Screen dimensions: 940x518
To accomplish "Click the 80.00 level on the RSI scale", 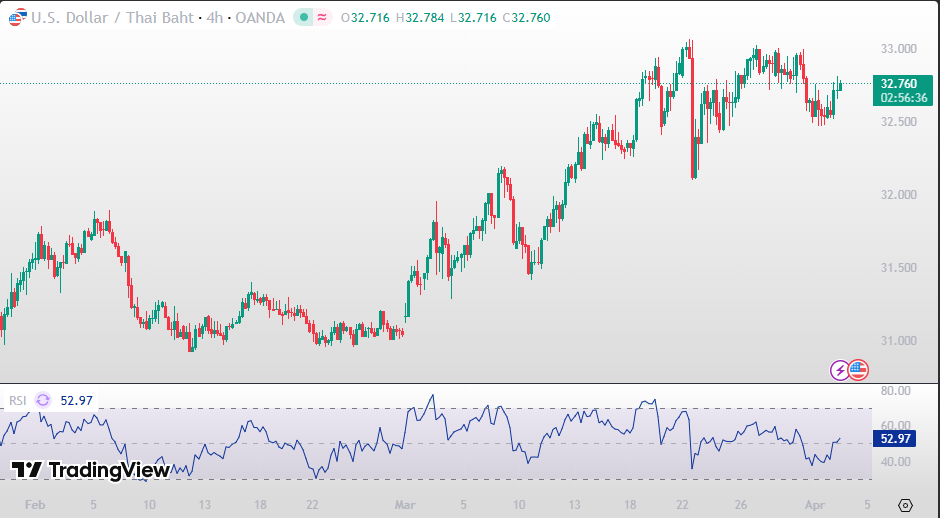I will 895,390.
